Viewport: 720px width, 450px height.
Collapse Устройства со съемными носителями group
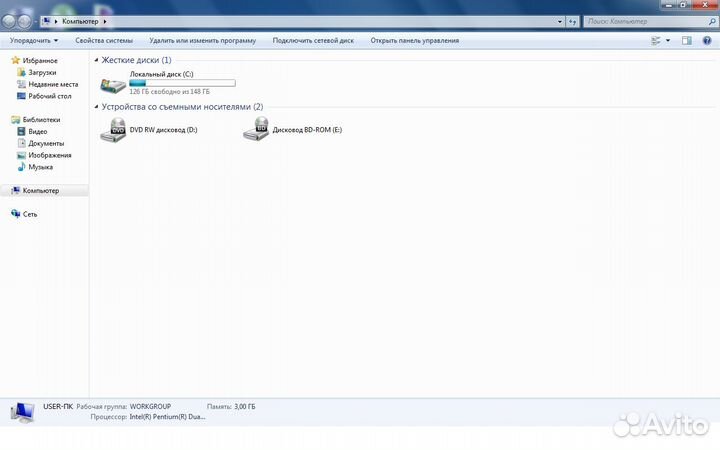[x=96, y=107]
